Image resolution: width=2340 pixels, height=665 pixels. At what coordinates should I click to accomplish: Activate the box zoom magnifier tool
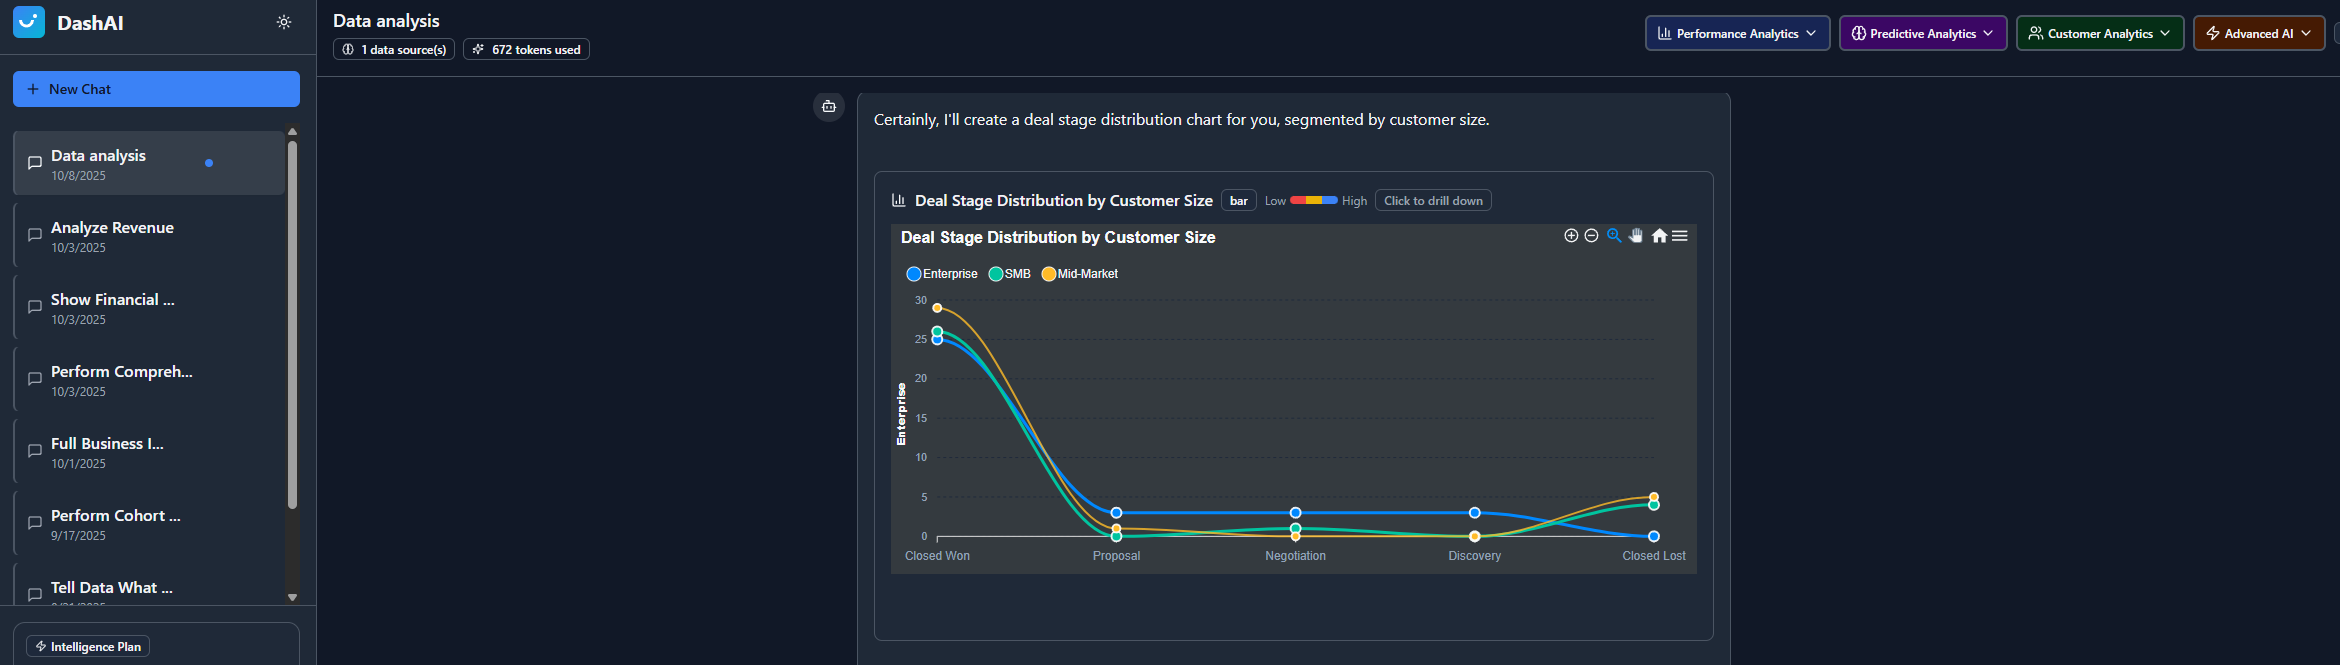1613,236
